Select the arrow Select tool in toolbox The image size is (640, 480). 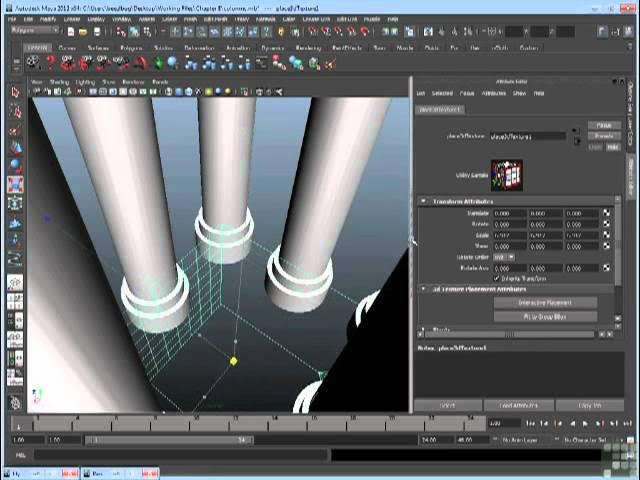point(16,93)
